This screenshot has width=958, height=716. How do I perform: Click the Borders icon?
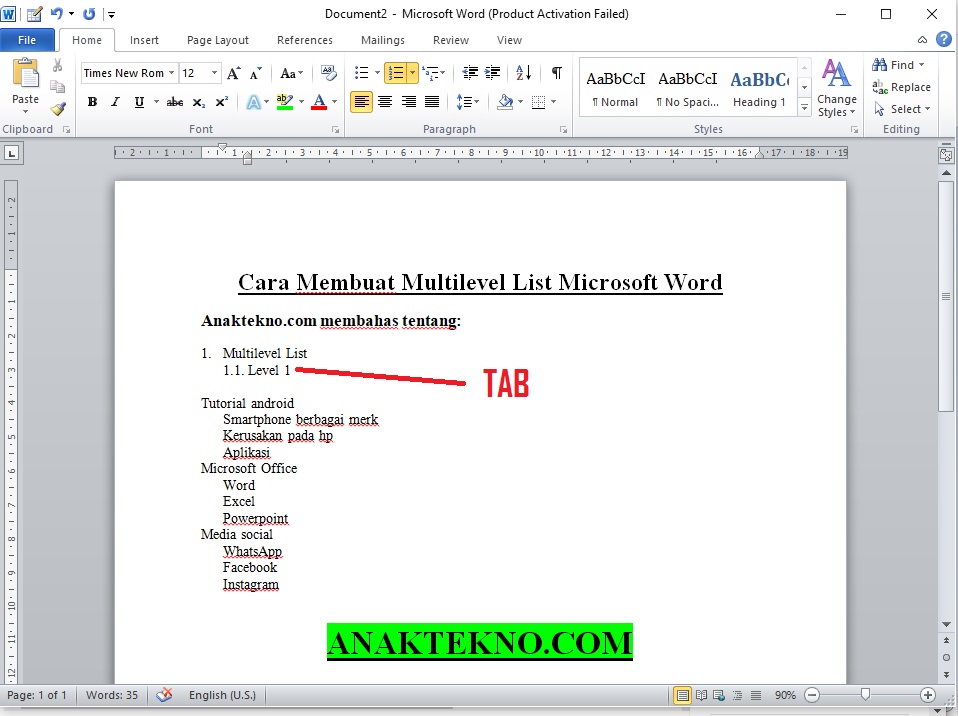tap(538, 102)
